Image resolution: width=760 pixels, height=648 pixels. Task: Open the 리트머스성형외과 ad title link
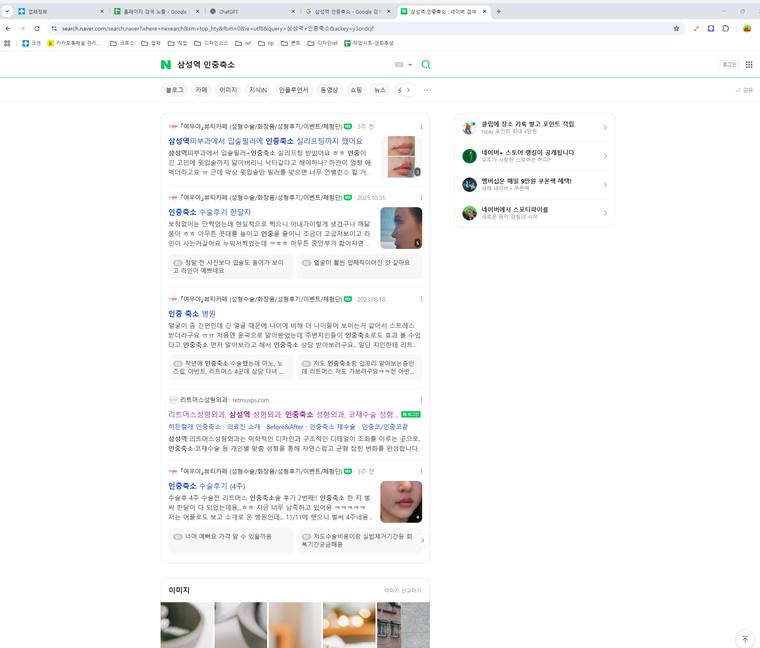(283, 414)
